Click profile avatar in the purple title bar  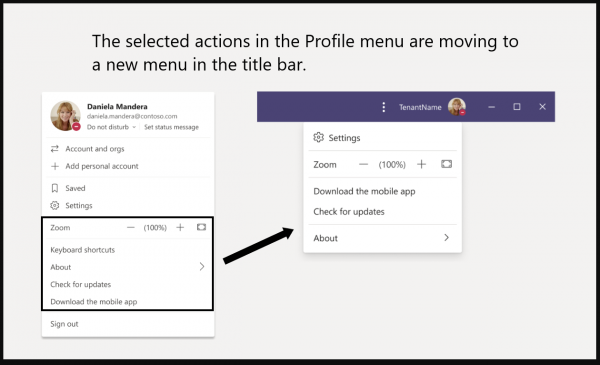point(457,107)
